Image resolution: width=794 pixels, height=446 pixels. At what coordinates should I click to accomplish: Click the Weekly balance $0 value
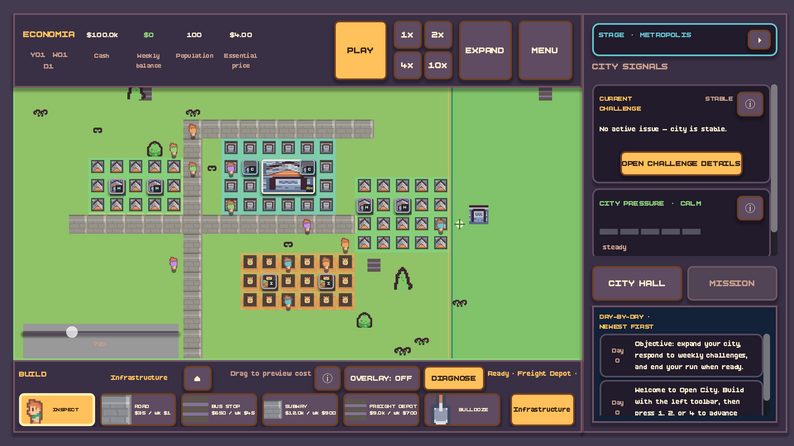click(x=148, y=35)
